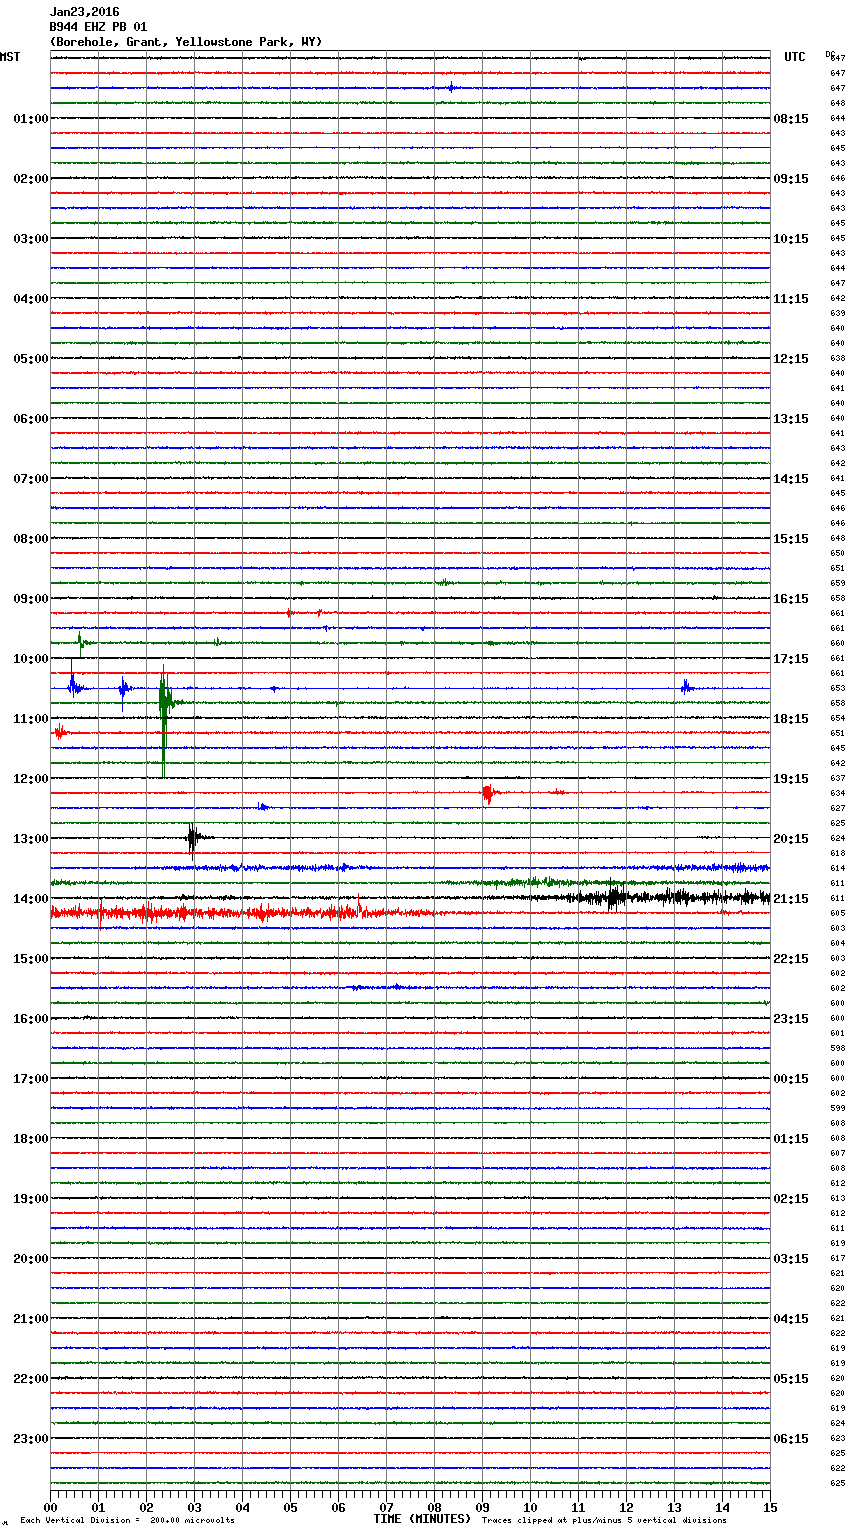Click minute tick 00 on bottom axis
The height and width of the screenshot is (1534, 850).
point(50,1507)
